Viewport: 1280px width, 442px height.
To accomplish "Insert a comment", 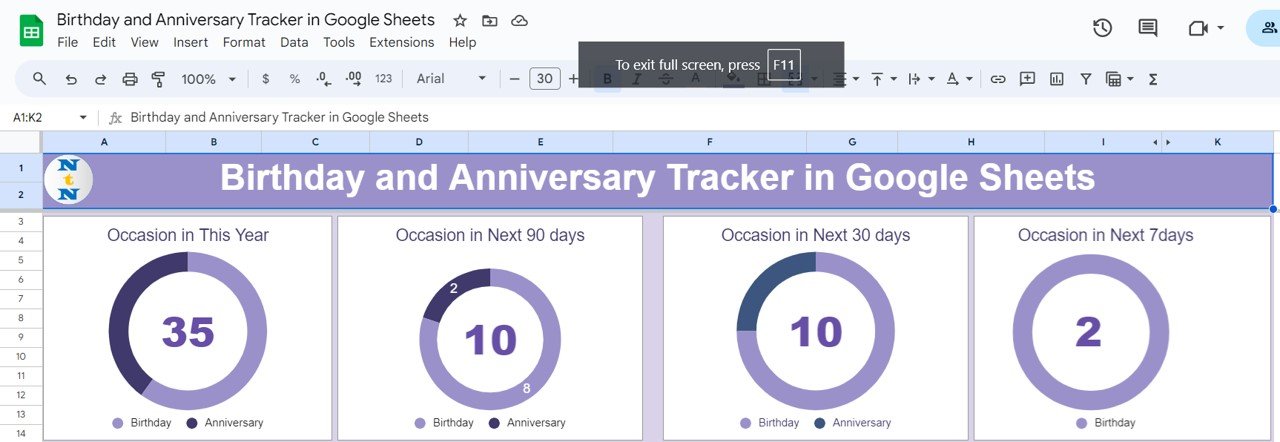I will tap(1027, 78).
